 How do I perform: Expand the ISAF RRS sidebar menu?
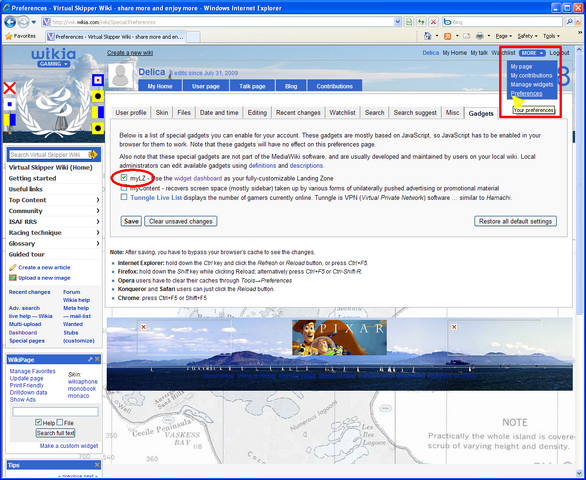tap(98, 222)
